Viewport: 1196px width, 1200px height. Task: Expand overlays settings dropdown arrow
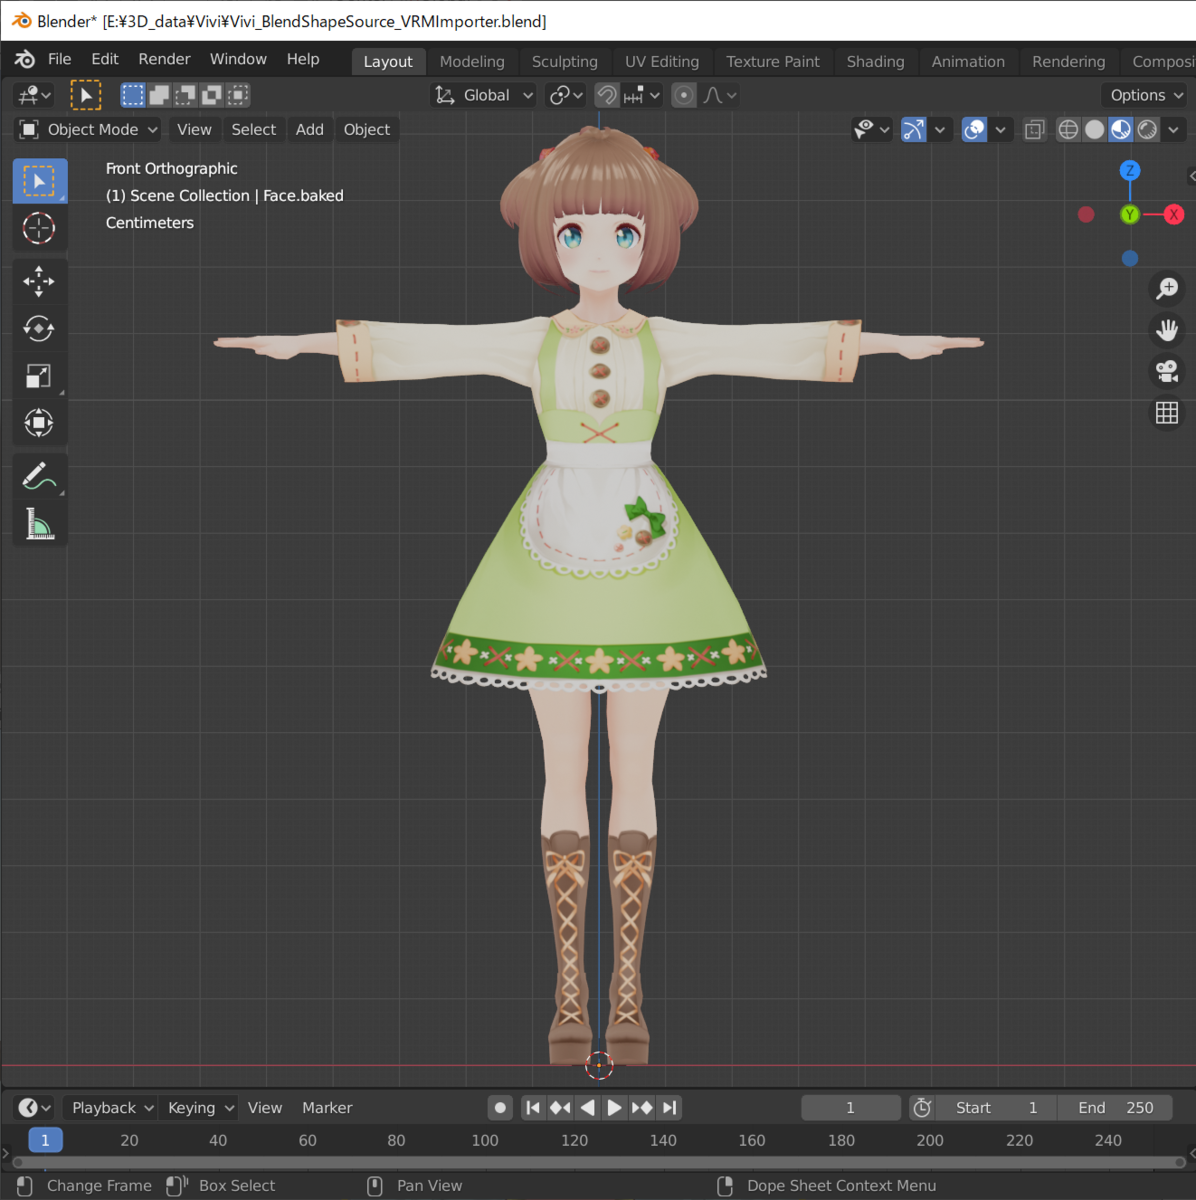1000,129
